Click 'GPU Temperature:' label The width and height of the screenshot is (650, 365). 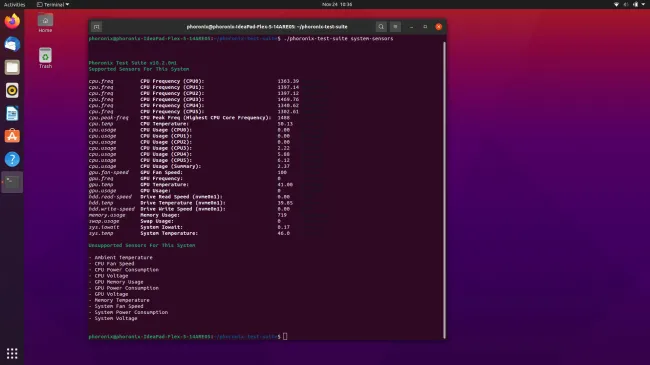click(x=164, y=185)
